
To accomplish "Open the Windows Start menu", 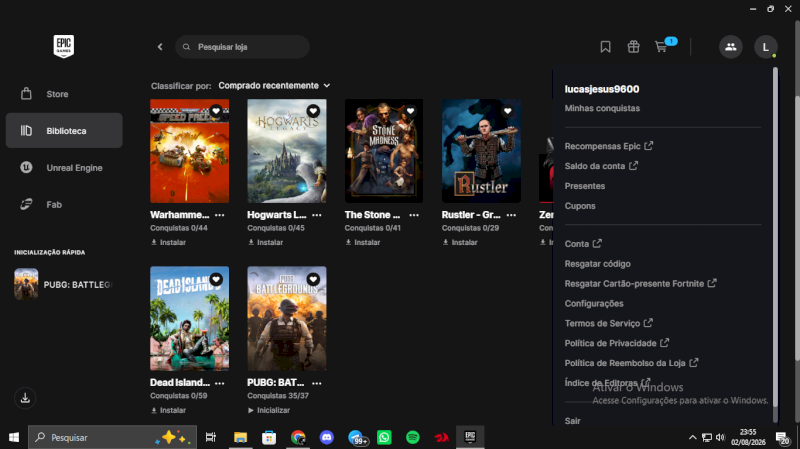I will click(x=14, y=437).
